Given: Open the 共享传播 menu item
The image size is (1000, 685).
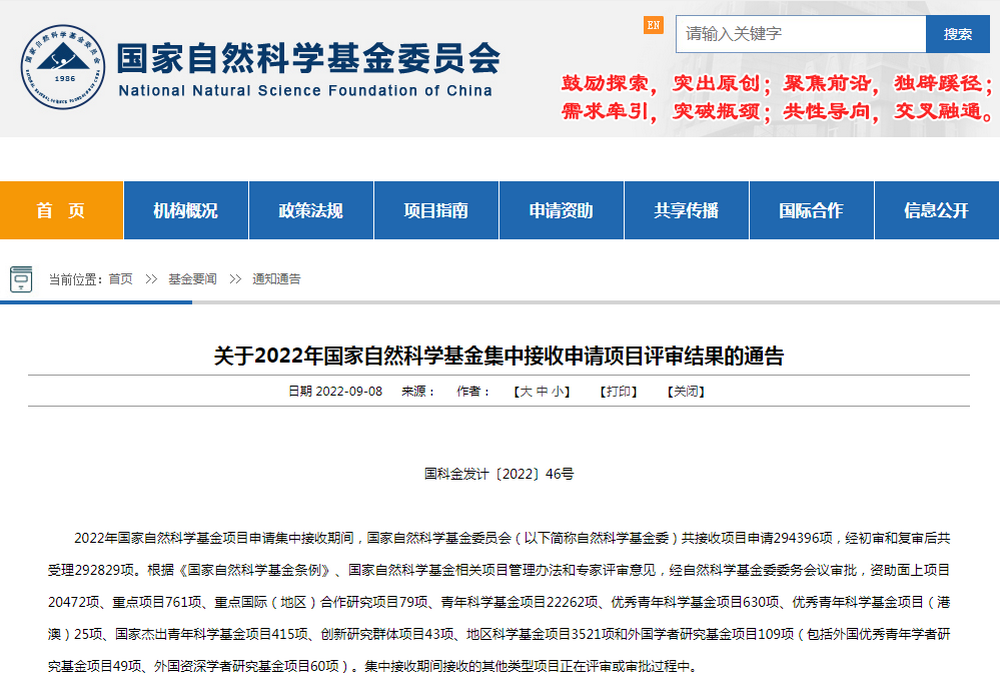Looking at the screenshot, I should click(x=686, y=210).
